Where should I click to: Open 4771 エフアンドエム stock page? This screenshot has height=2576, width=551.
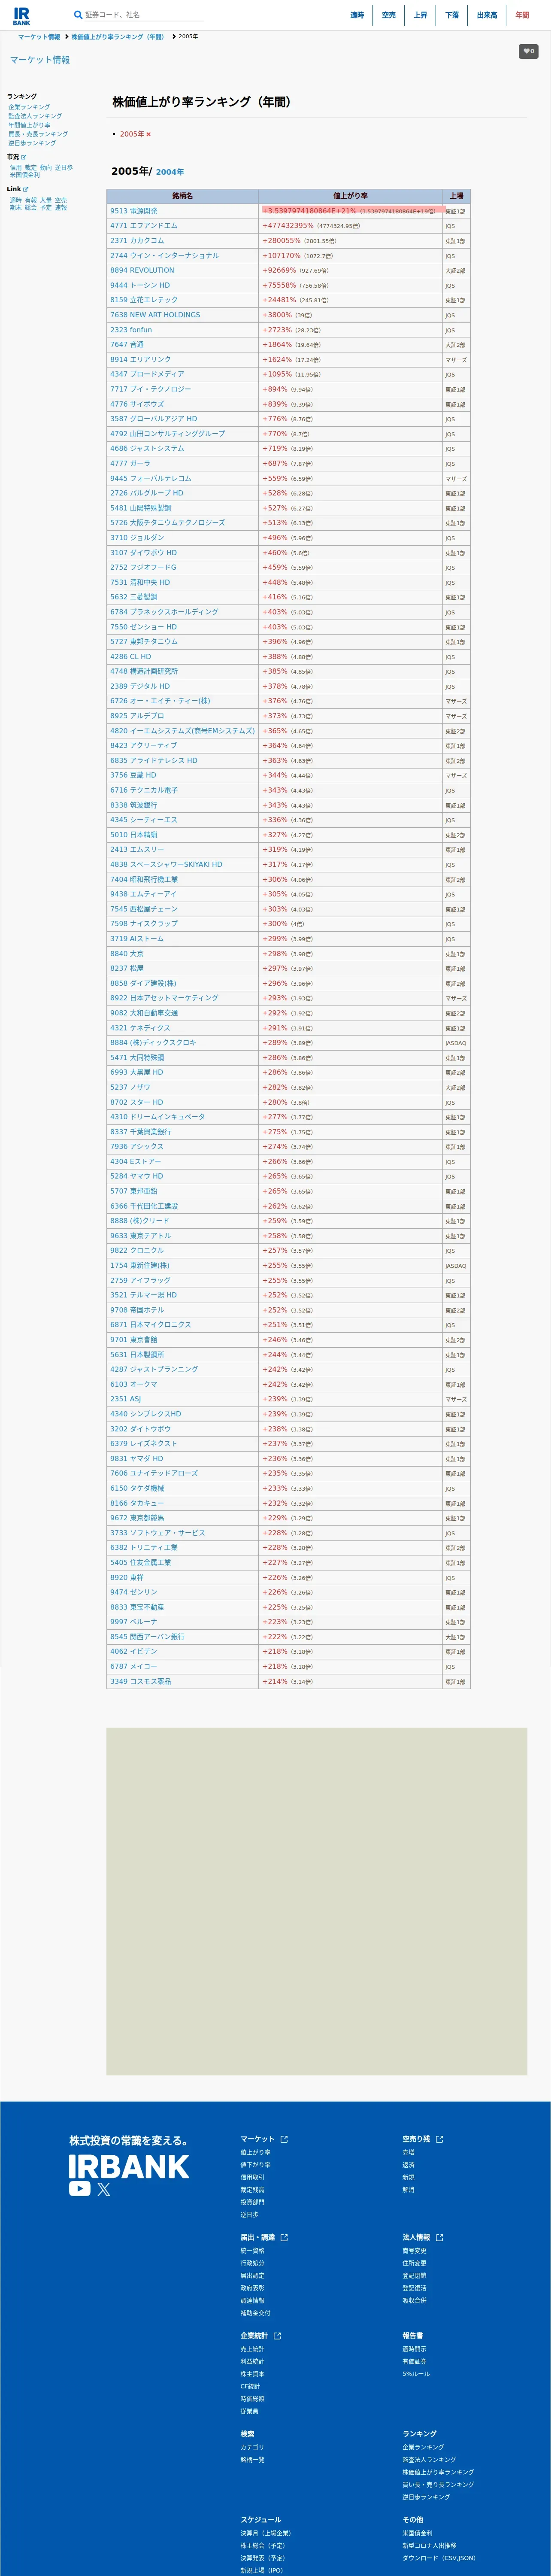coord(144,226)
